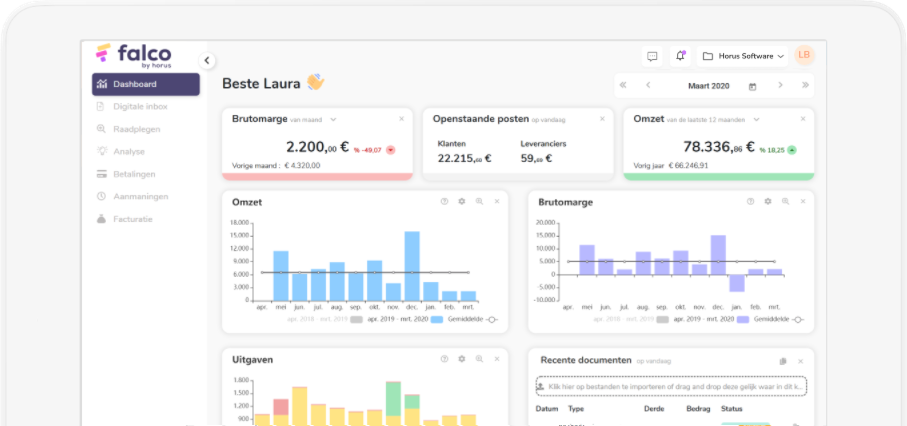Viewport: 907px width, 426px height.
Task: Jump forward with double right arrows
Action: (805, 86)
